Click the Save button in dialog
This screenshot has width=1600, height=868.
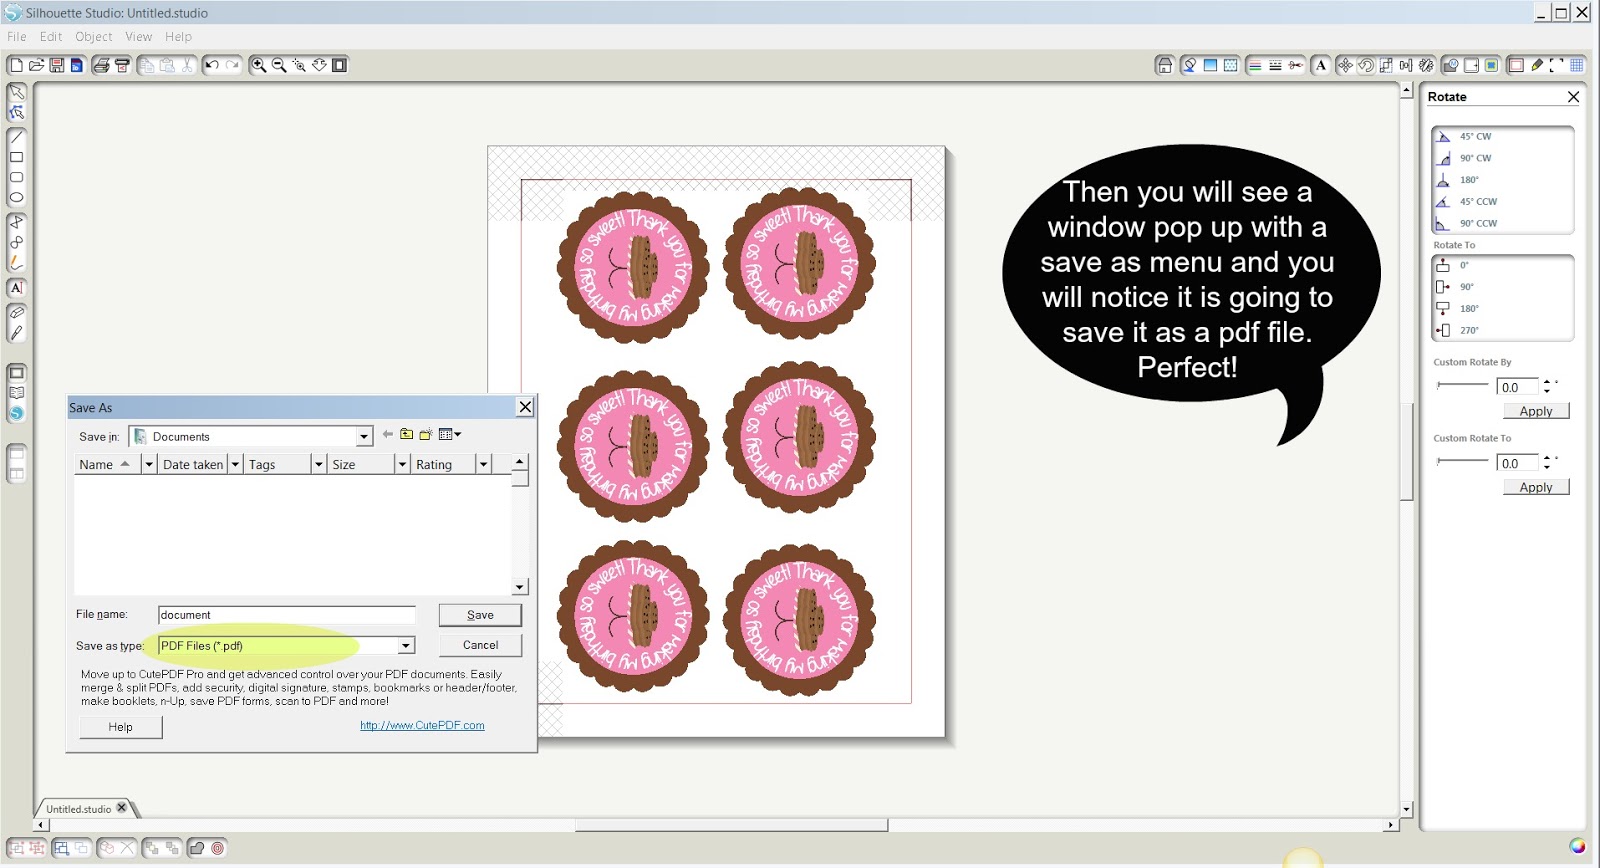[x=480, y=615]
